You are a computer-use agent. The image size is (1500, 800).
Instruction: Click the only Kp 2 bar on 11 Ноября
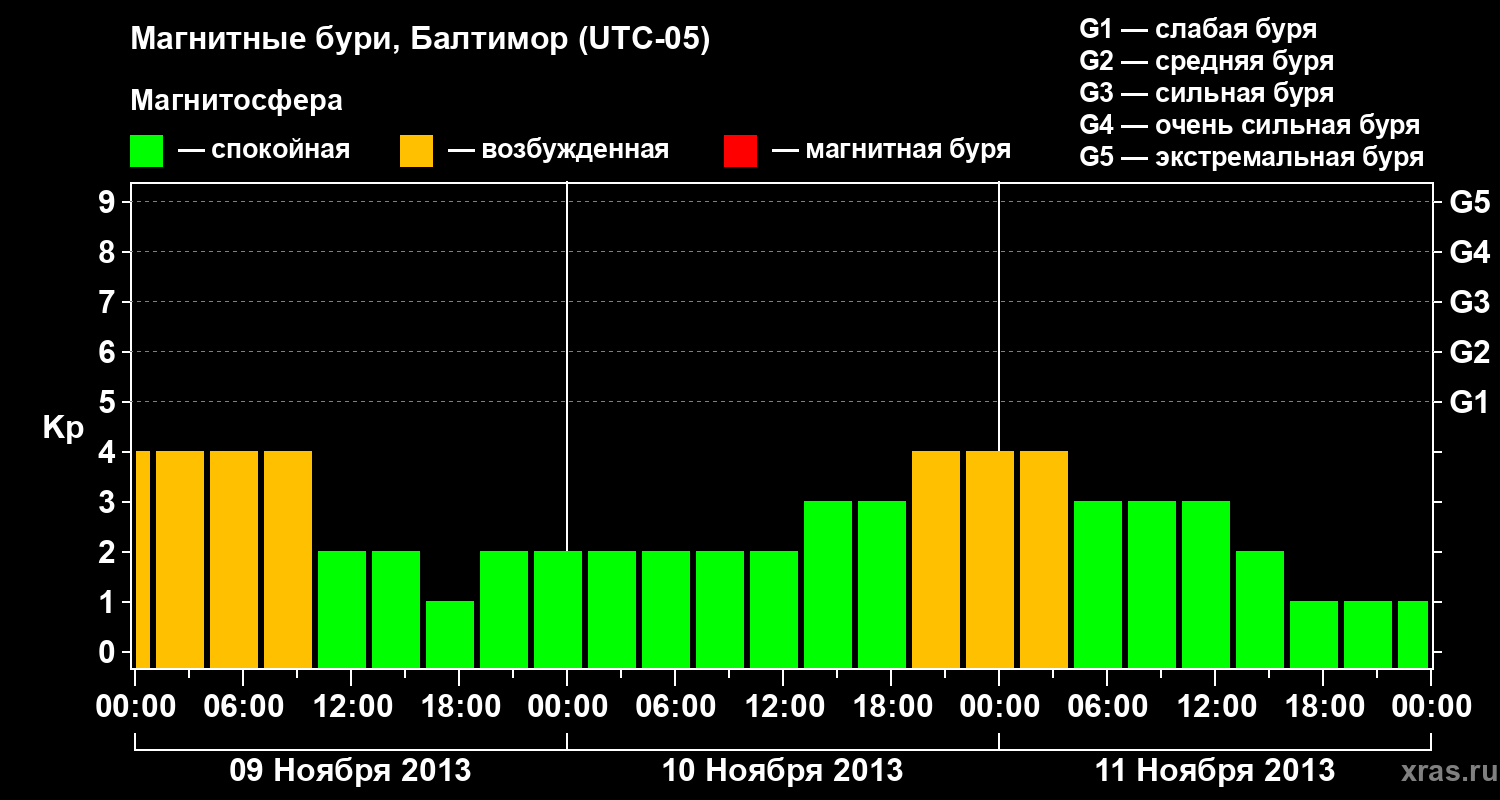pyautogui.click(x=1260, y=609)
